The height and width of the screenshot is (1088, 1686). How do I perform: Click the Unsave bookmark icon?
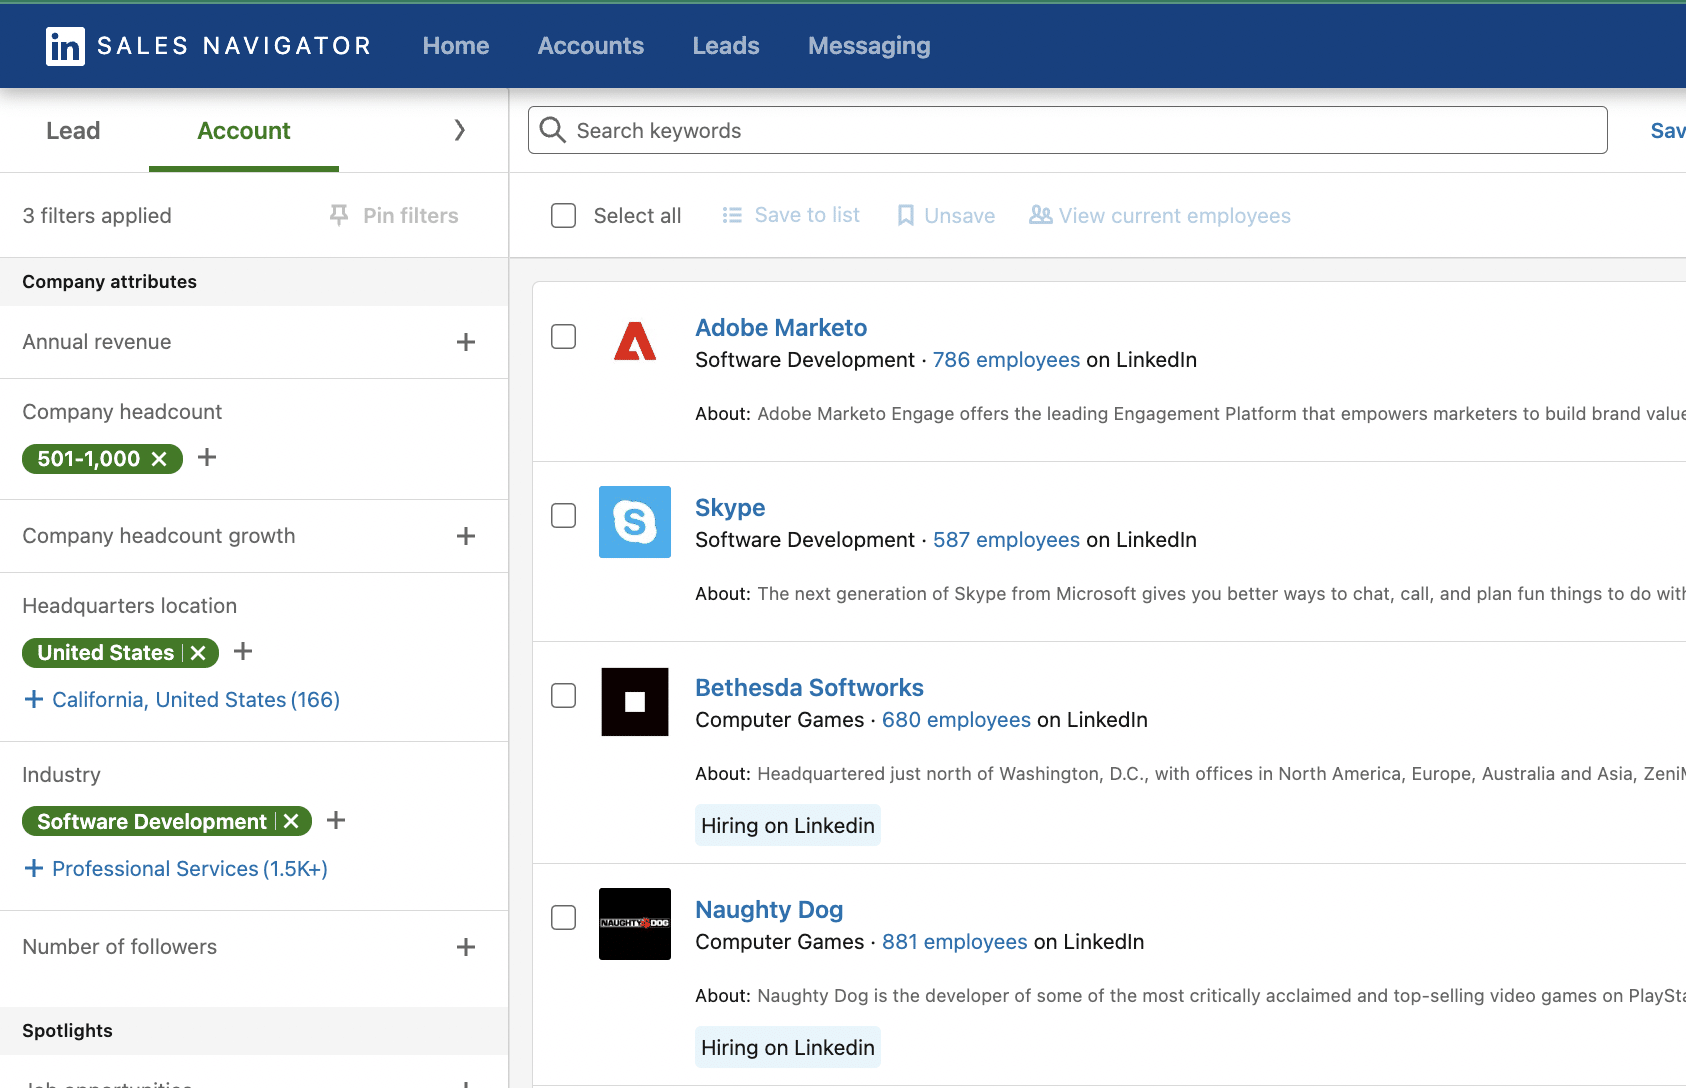pos(905,214)
